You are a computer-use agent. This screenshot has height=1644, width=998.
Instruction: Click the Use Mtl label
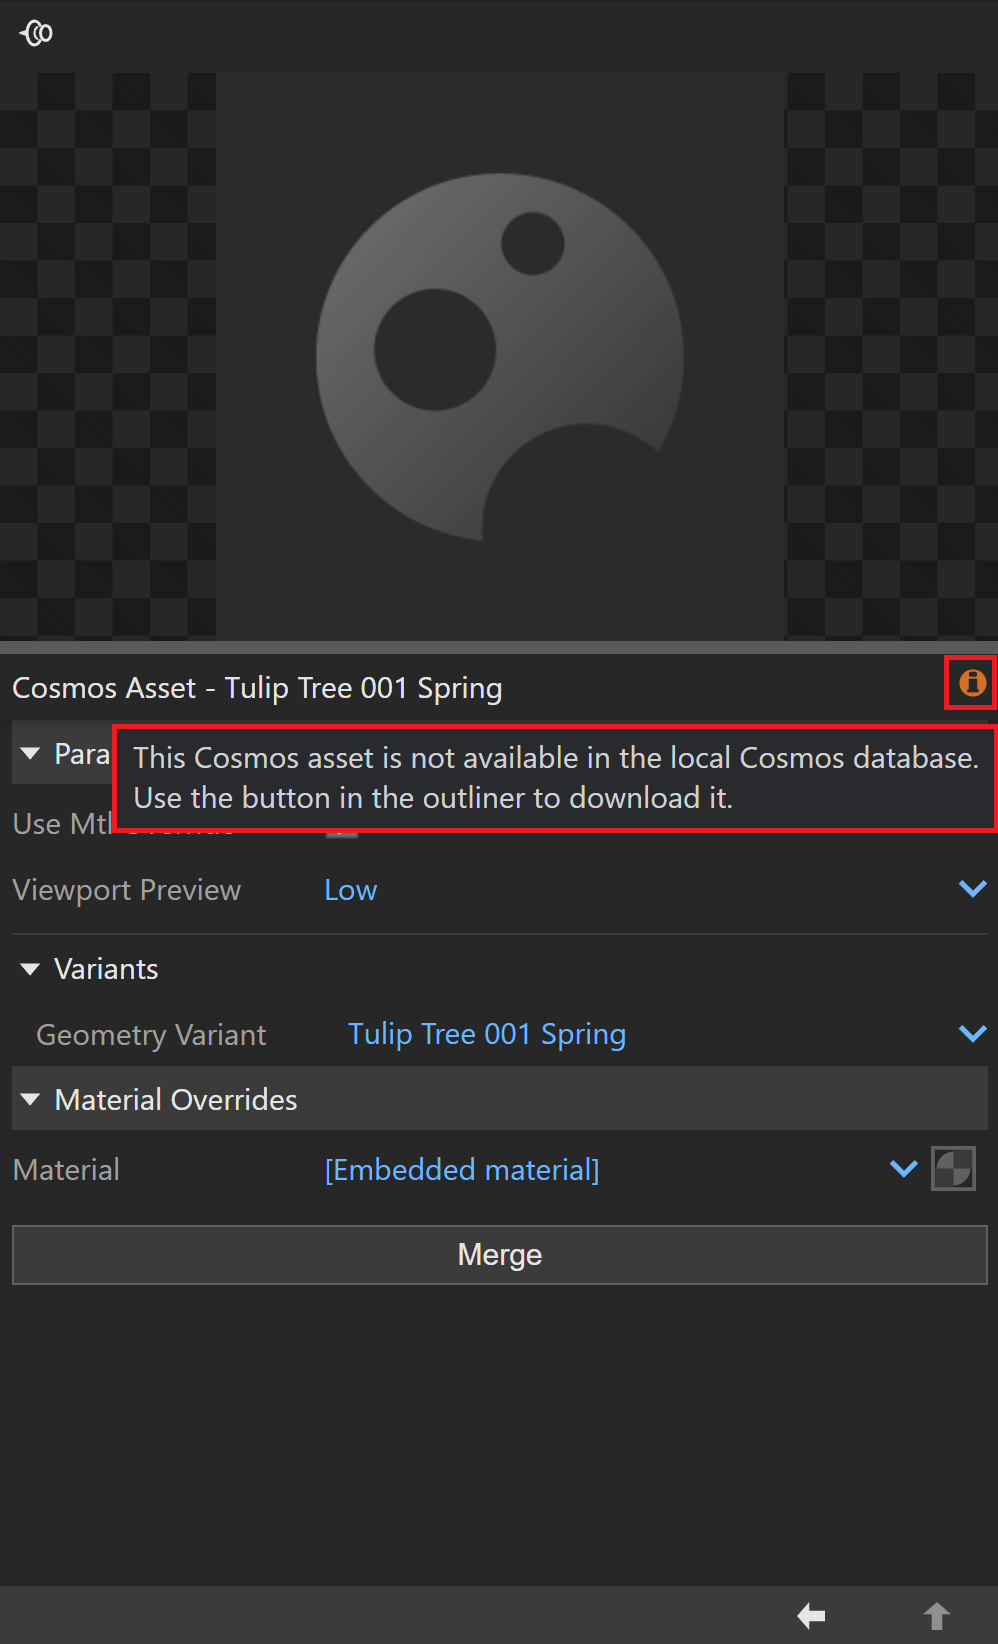coord(62,824)
